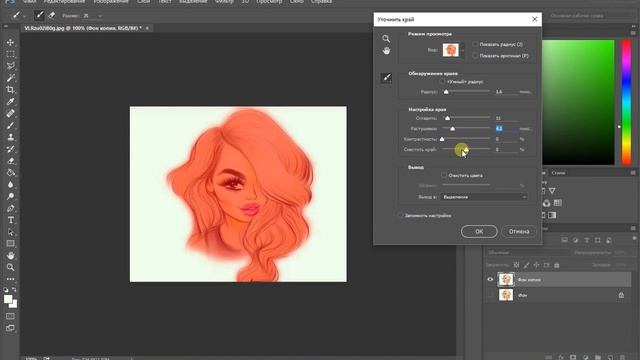Click the Растушевка value field
The image size is (640, 360).
point(507,129)
